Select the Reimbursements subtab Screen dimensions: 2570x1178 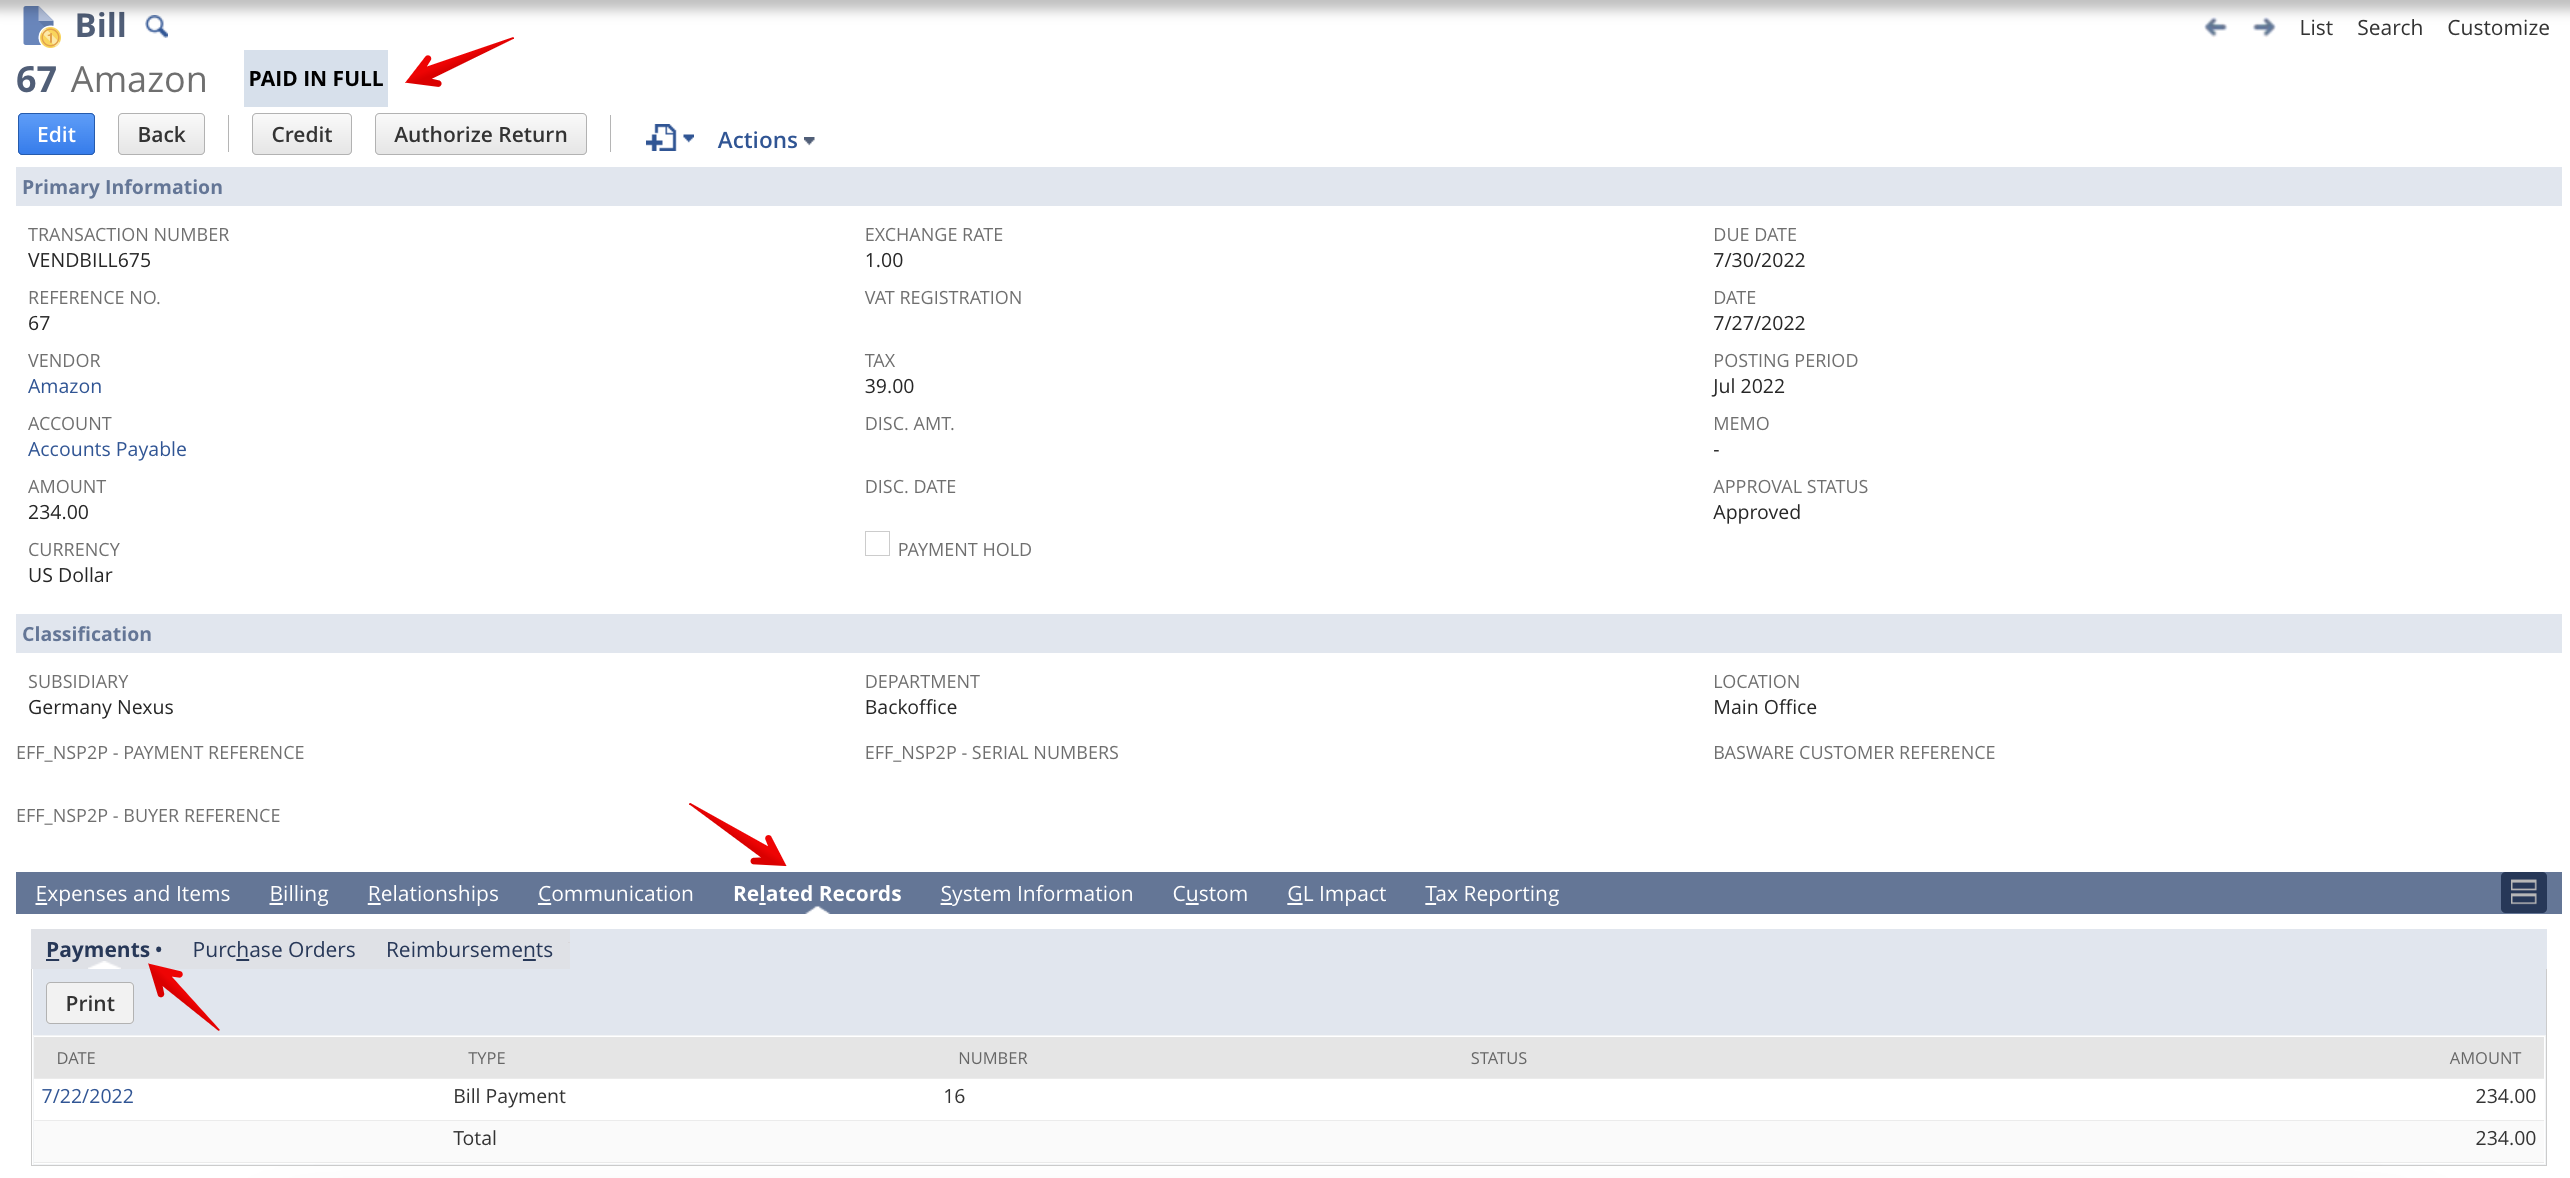(469, 949)
